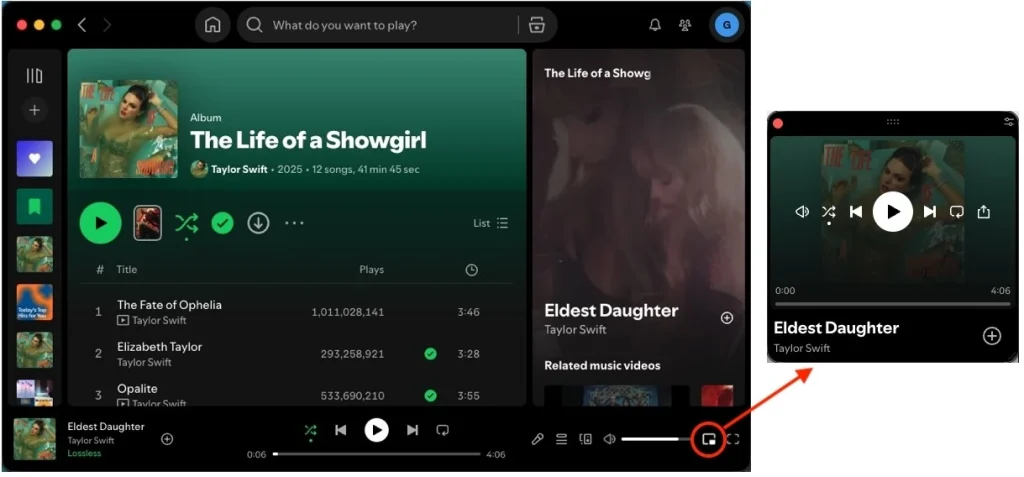Click now playing cover art in bottom bar
Viewport: 1024px width, 477px height.
[35, 439]
